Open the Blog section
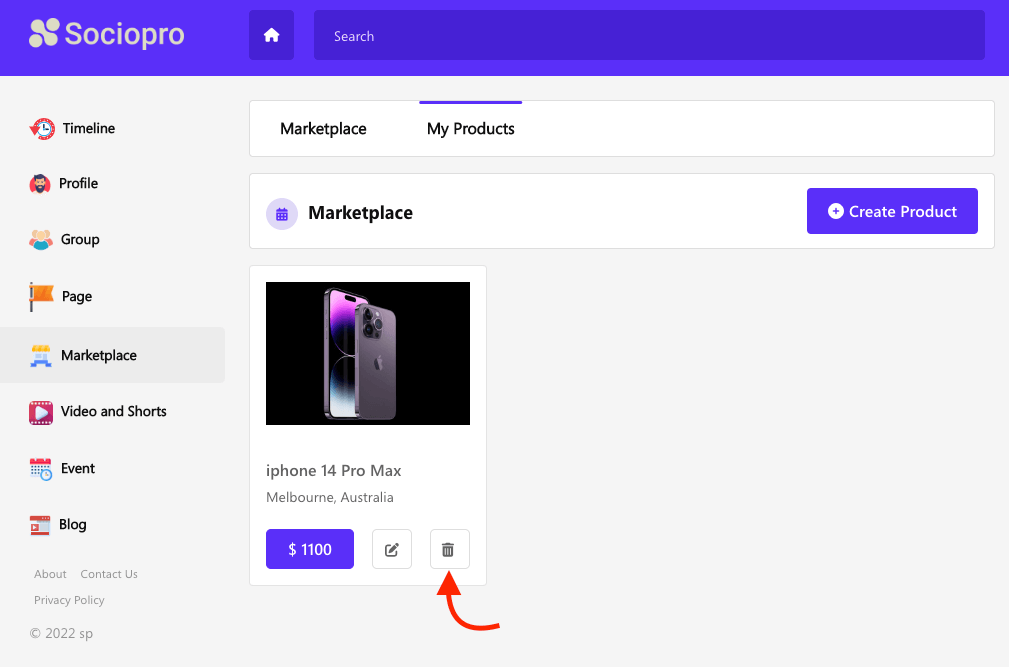 (x=41, y=524)
